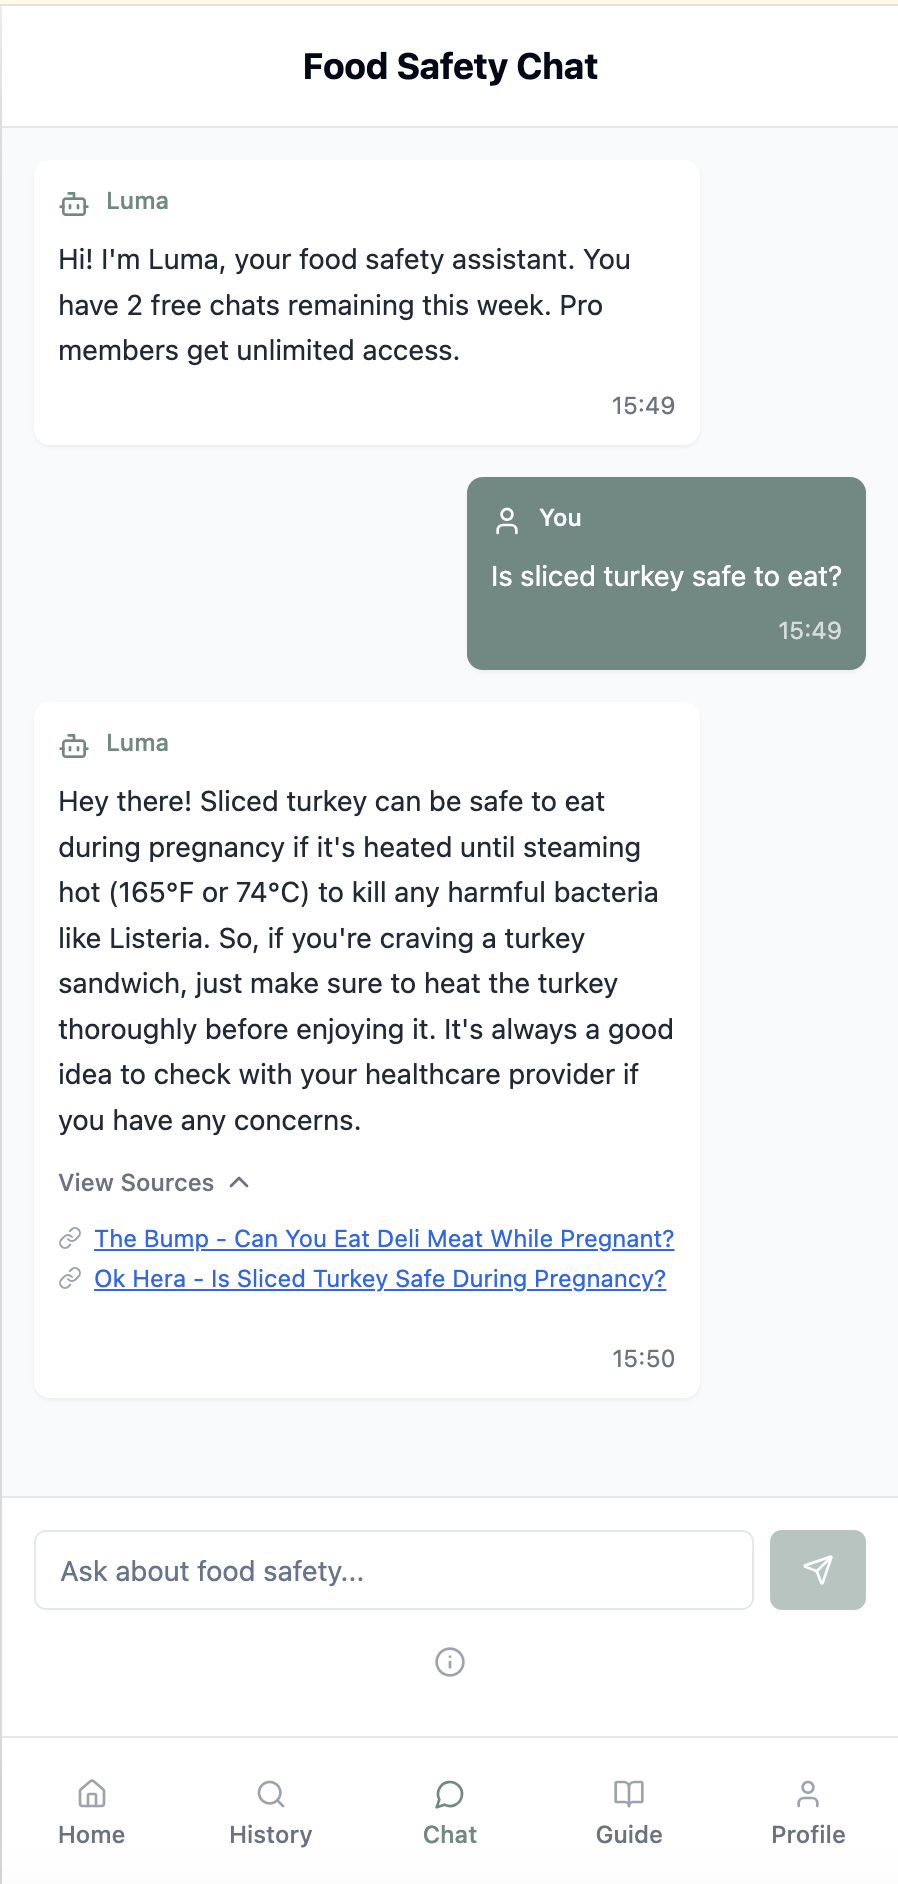Screen dimensions: 898x1884
Task: Click link icon beside Ok Hera source
Action: pyautogui.click(x=70, y=1279)
